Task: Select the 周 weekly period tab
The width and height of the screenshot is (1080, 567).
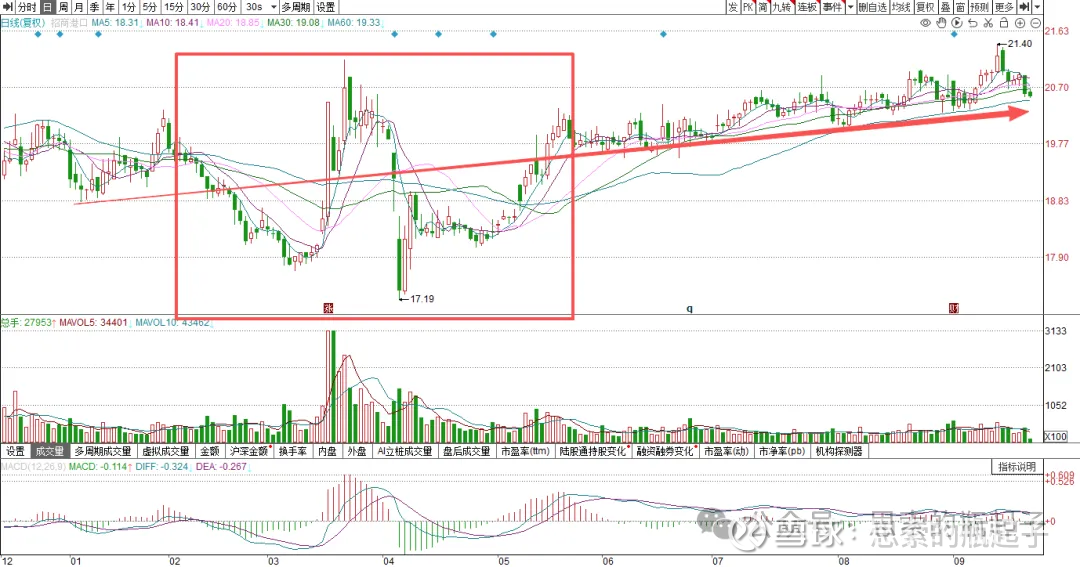Action: (x=63, y=7)
